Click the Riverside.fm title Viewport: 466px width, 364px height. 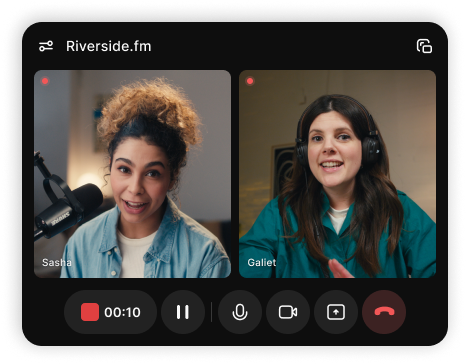(109, 46)
